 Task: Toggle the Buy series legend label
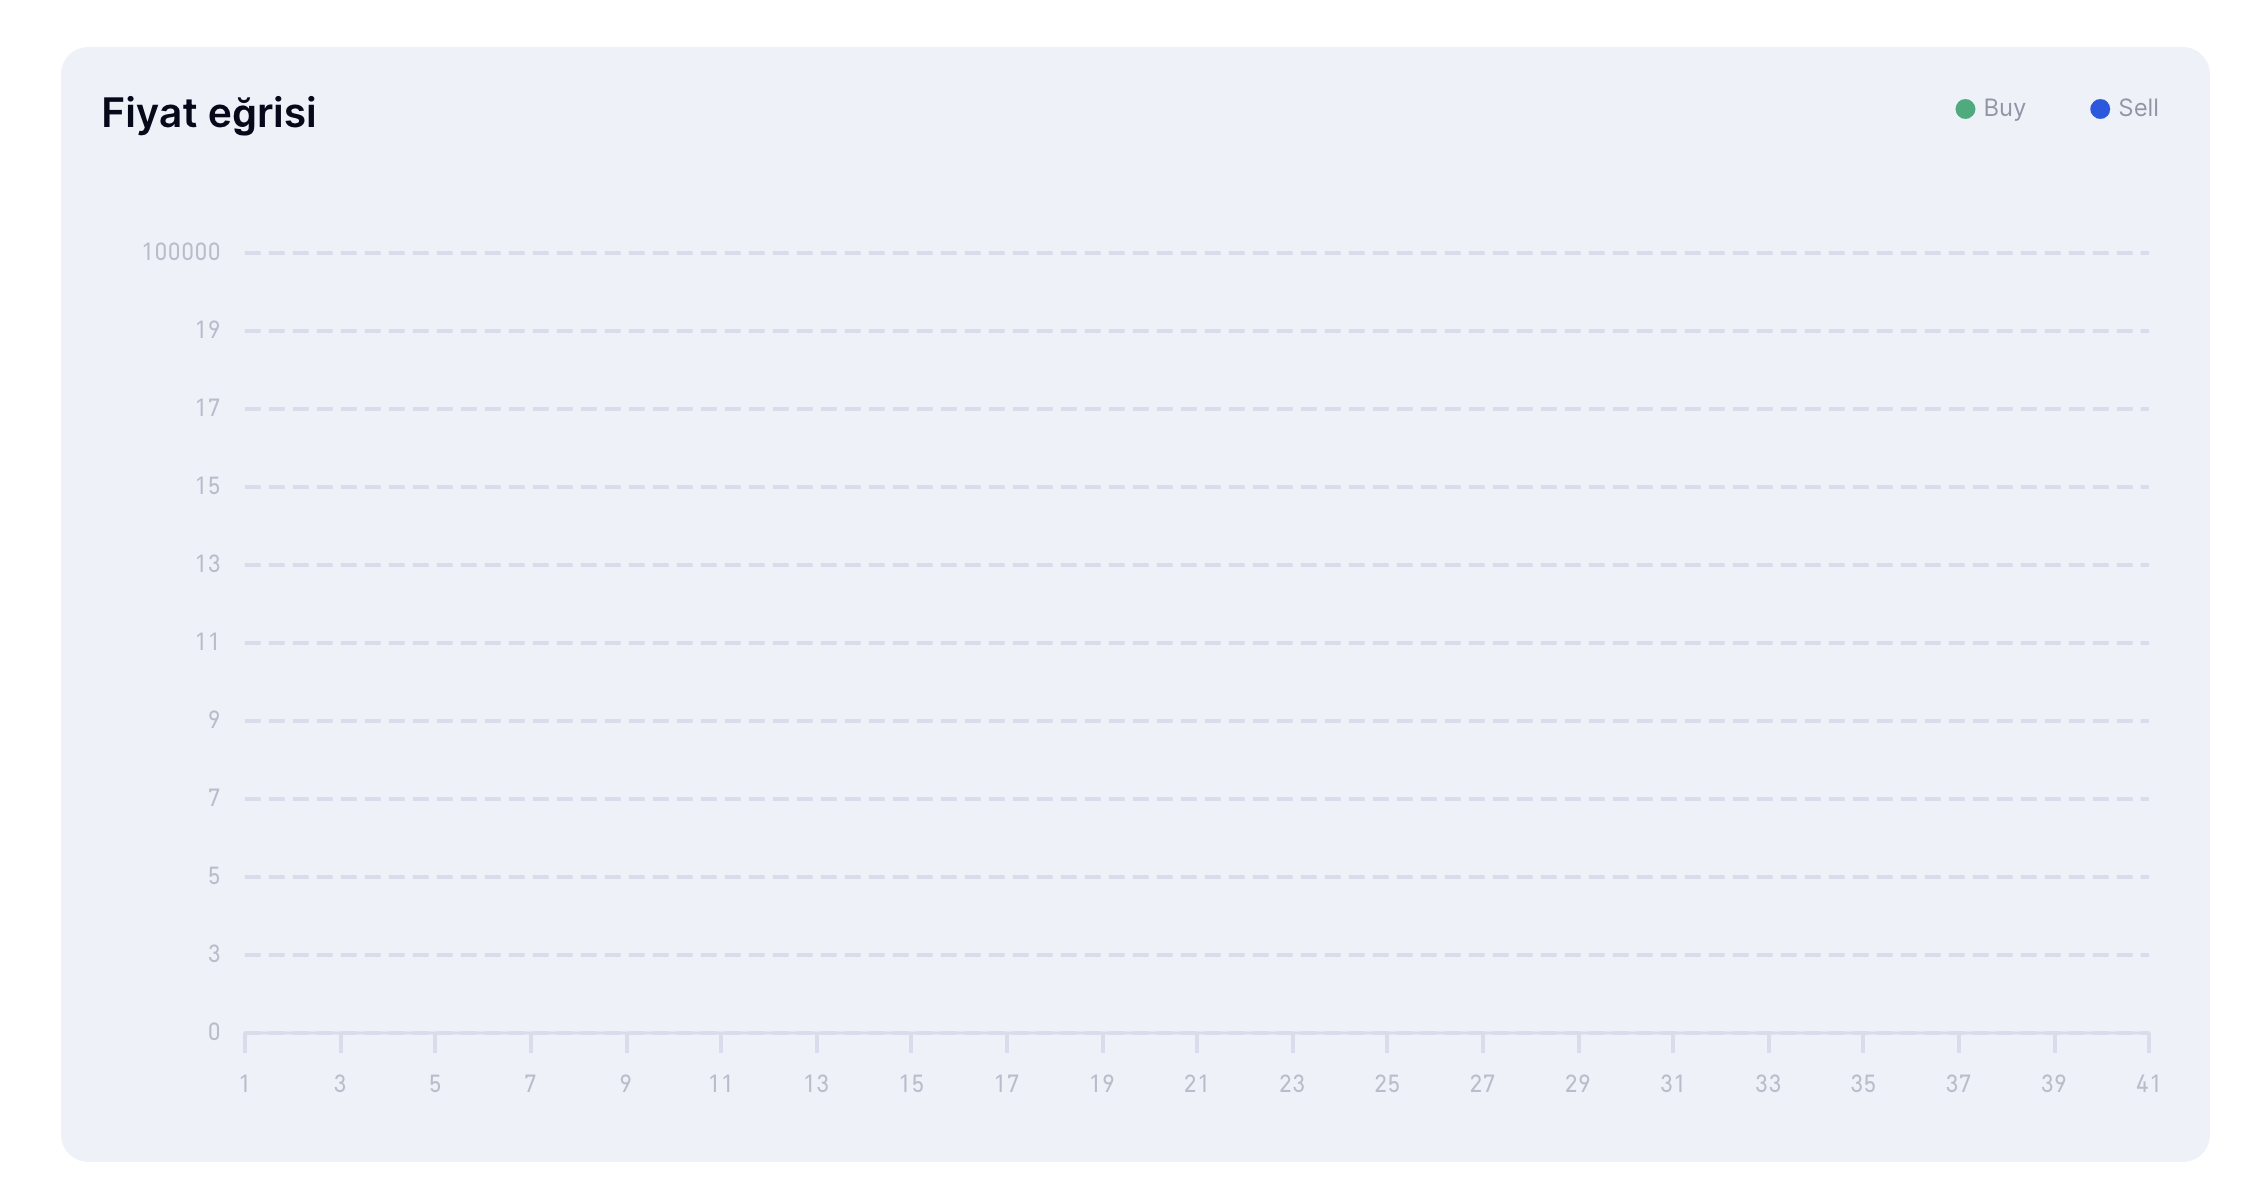2004,108
